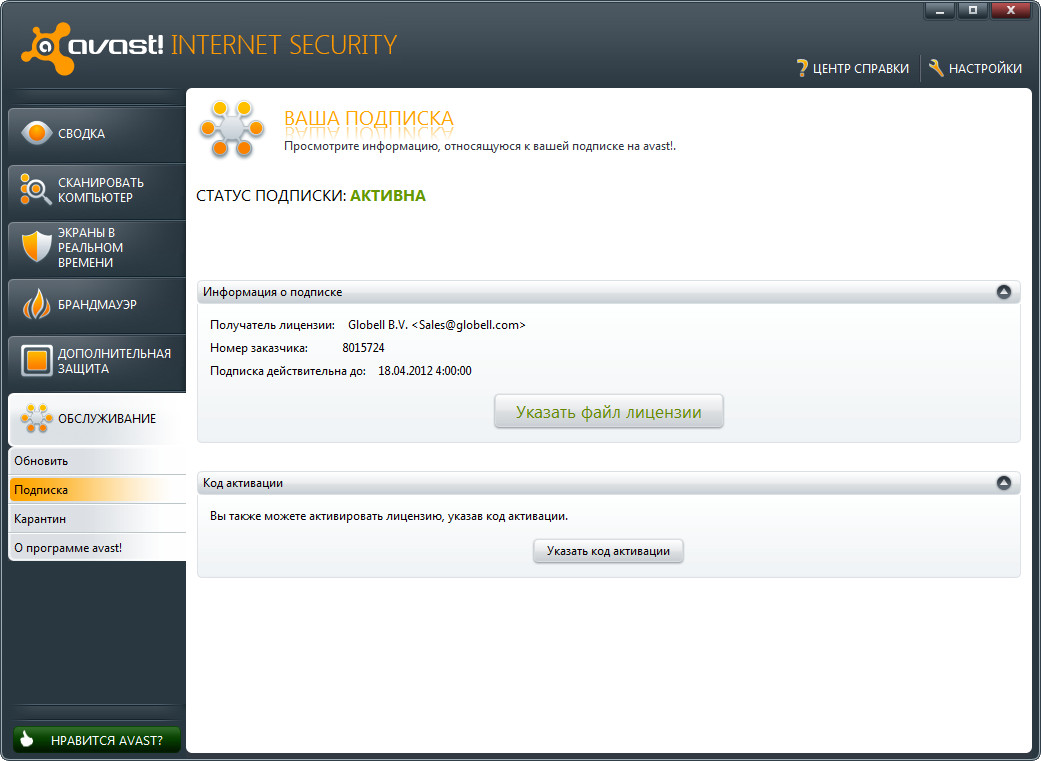Image resolution: width=1041 pixels, height=761 pixels.
Task: Click the Подписка действительна до label
Action: [x=288, y=371]
